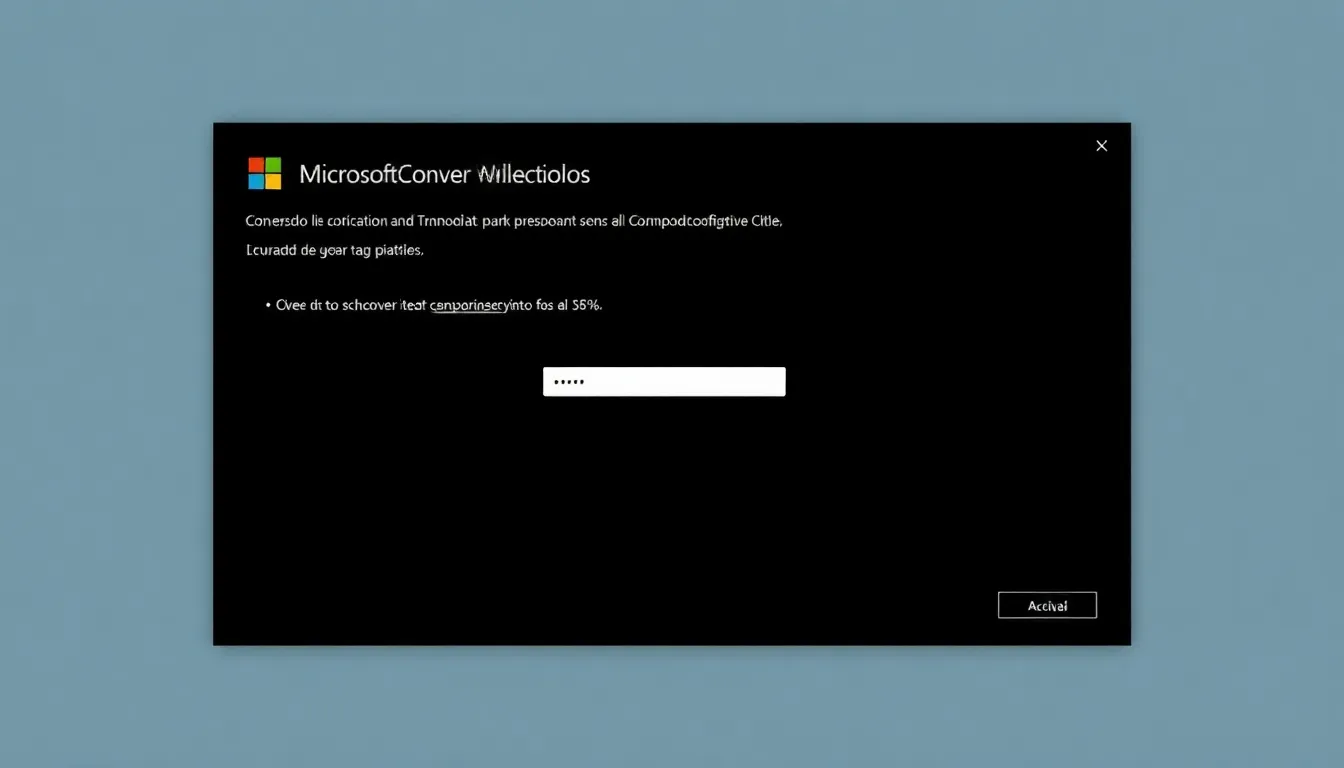This screenshot has height=768, width=1344.
Task: Open the underlined canporinsery link
Action: [469, 306]
